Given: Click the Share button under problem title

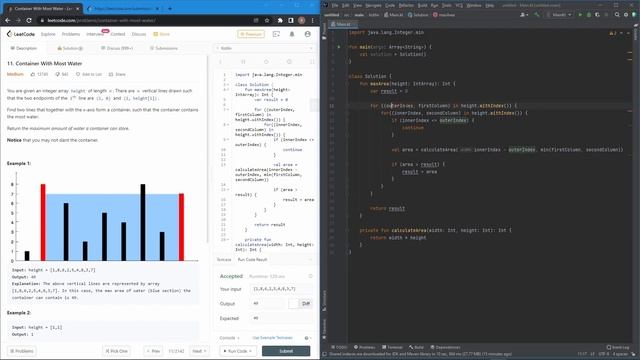Looking at the screenshot, I should (117, 74).
